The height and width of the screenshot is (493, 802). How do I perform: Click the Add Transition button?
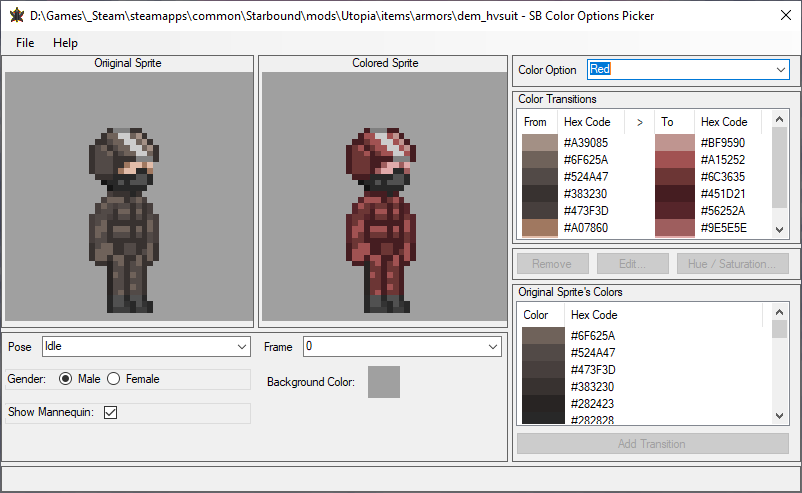[x=653, y=443]
